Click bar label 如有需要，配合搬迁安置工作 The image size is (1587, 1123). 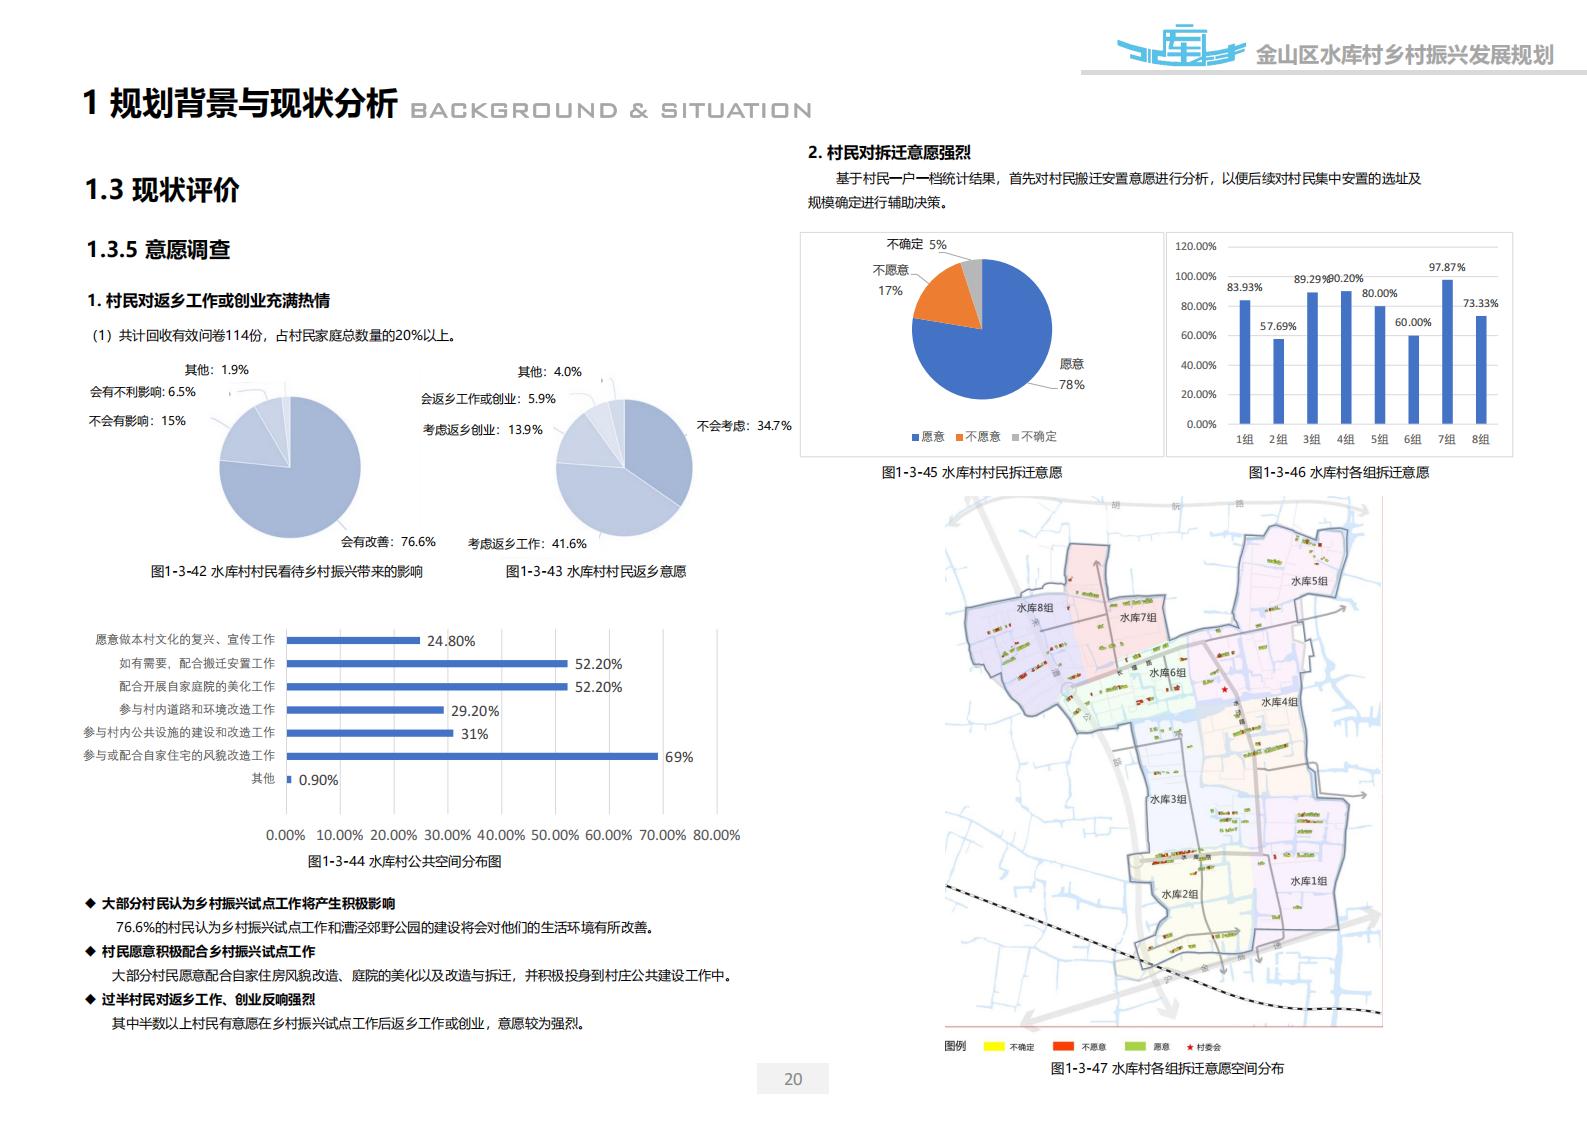[197, 664]
